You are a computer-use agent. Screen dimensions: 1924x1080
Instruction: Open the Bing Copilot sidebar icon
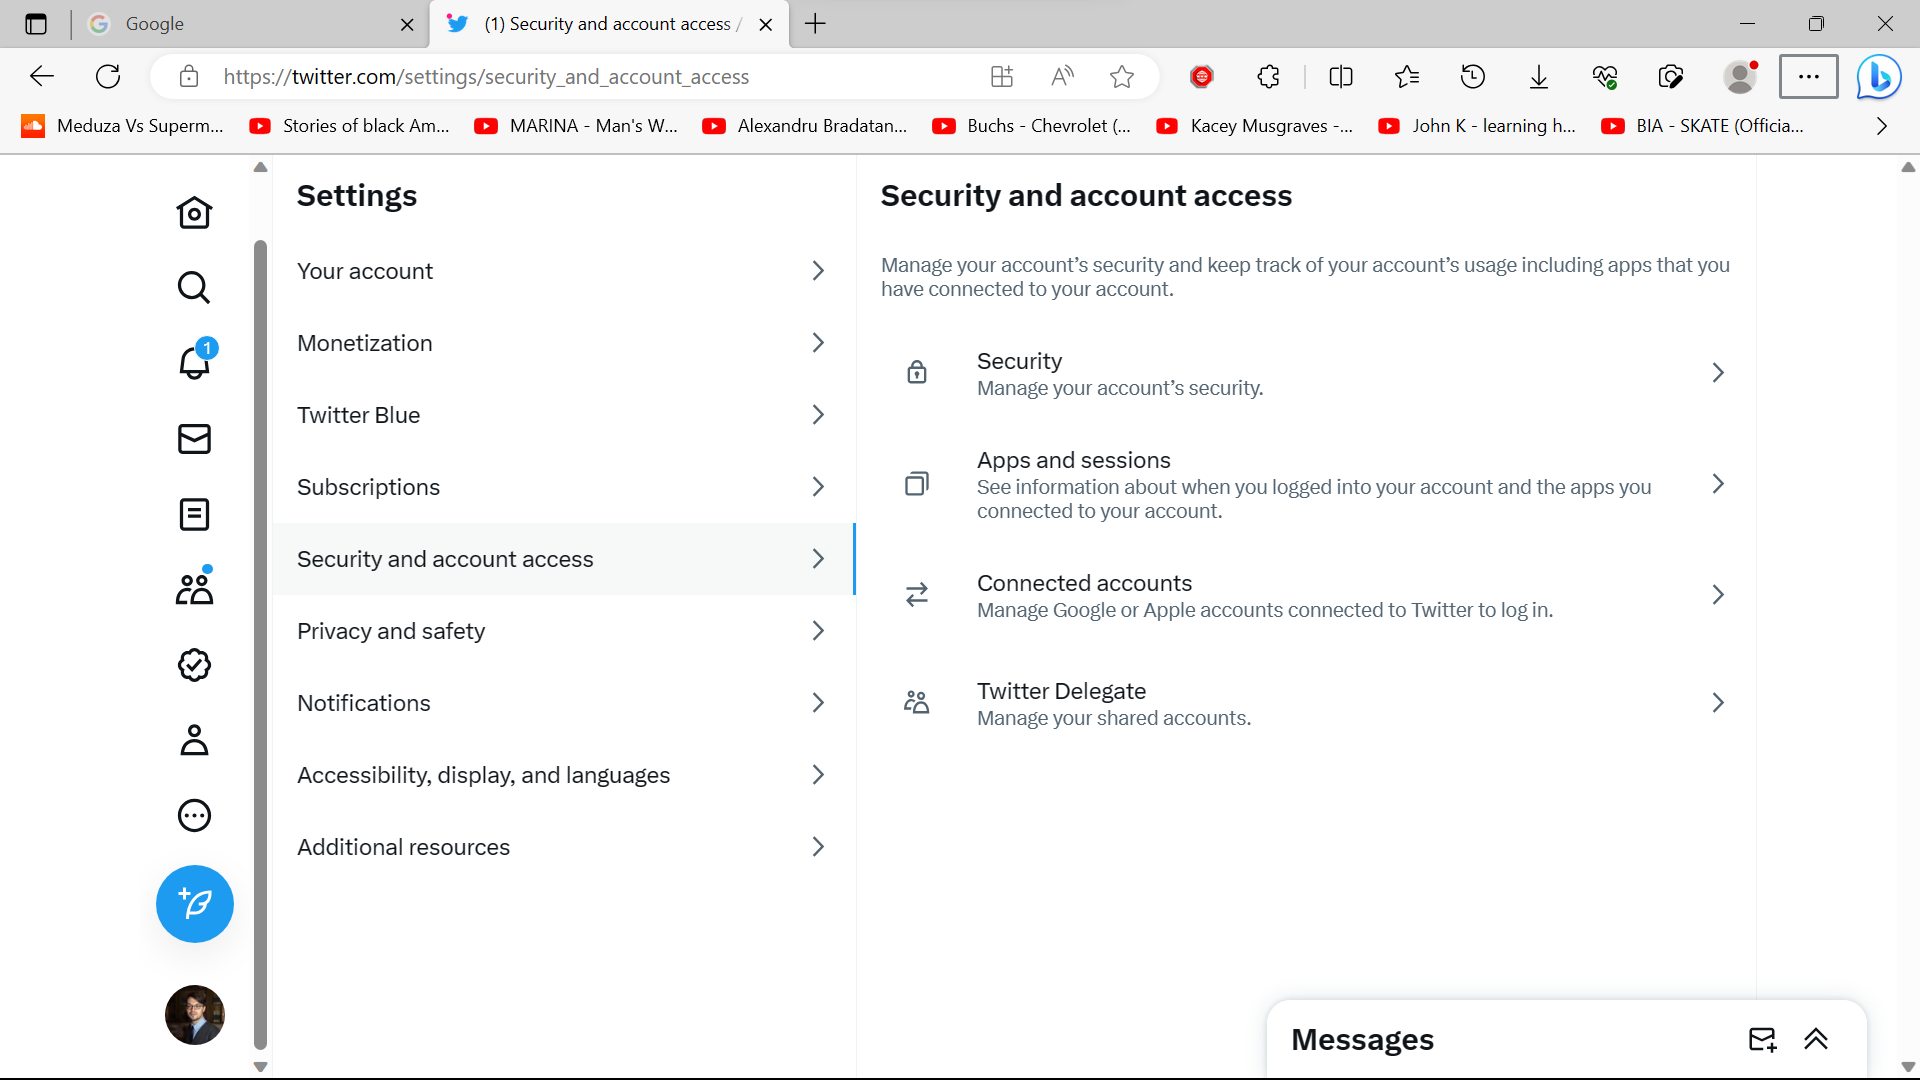pos(1879,77)
